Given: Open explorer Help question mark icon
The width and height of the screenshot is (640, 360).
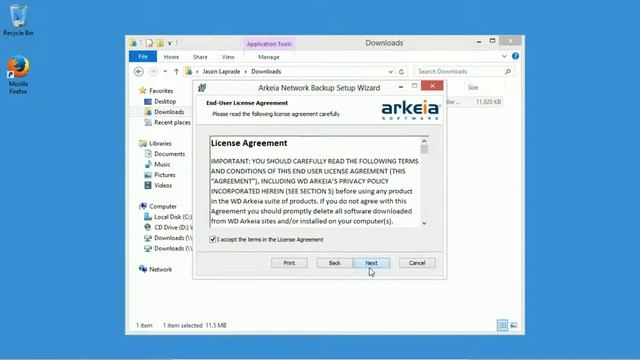Looking at the screenshot, I should coord(516,56).
